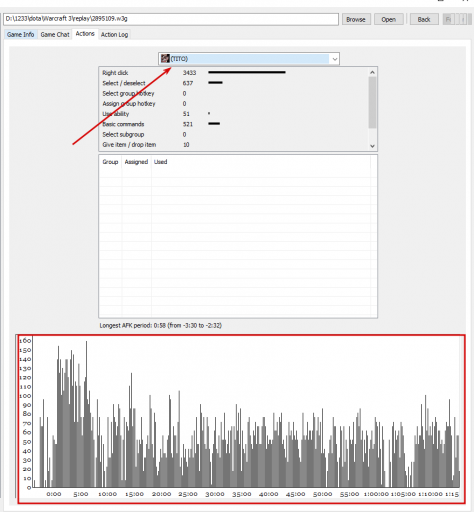The height and width of the screenshot is (512, 474).
Task: Click the 'Longest AFK period' text
Action: coord(160,326)
